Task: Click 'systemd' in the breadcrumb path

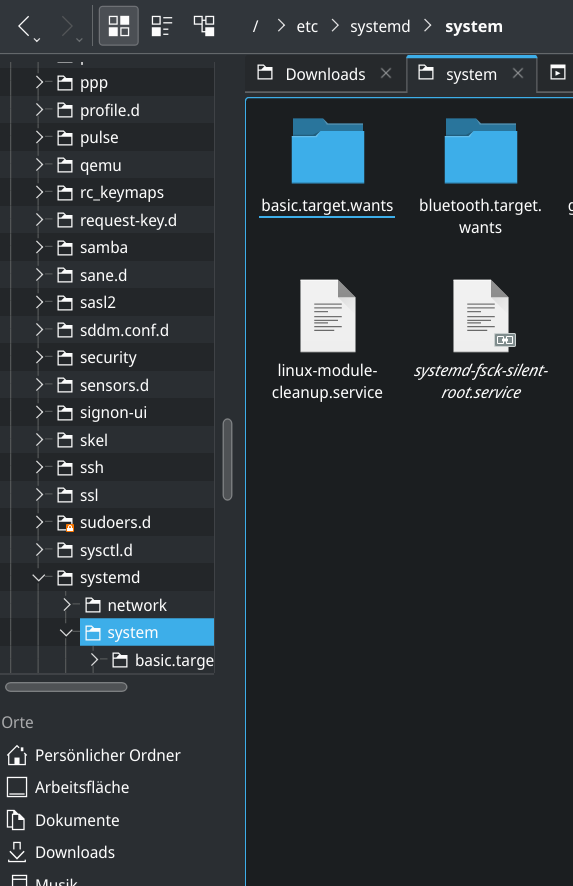Action: 380,27
